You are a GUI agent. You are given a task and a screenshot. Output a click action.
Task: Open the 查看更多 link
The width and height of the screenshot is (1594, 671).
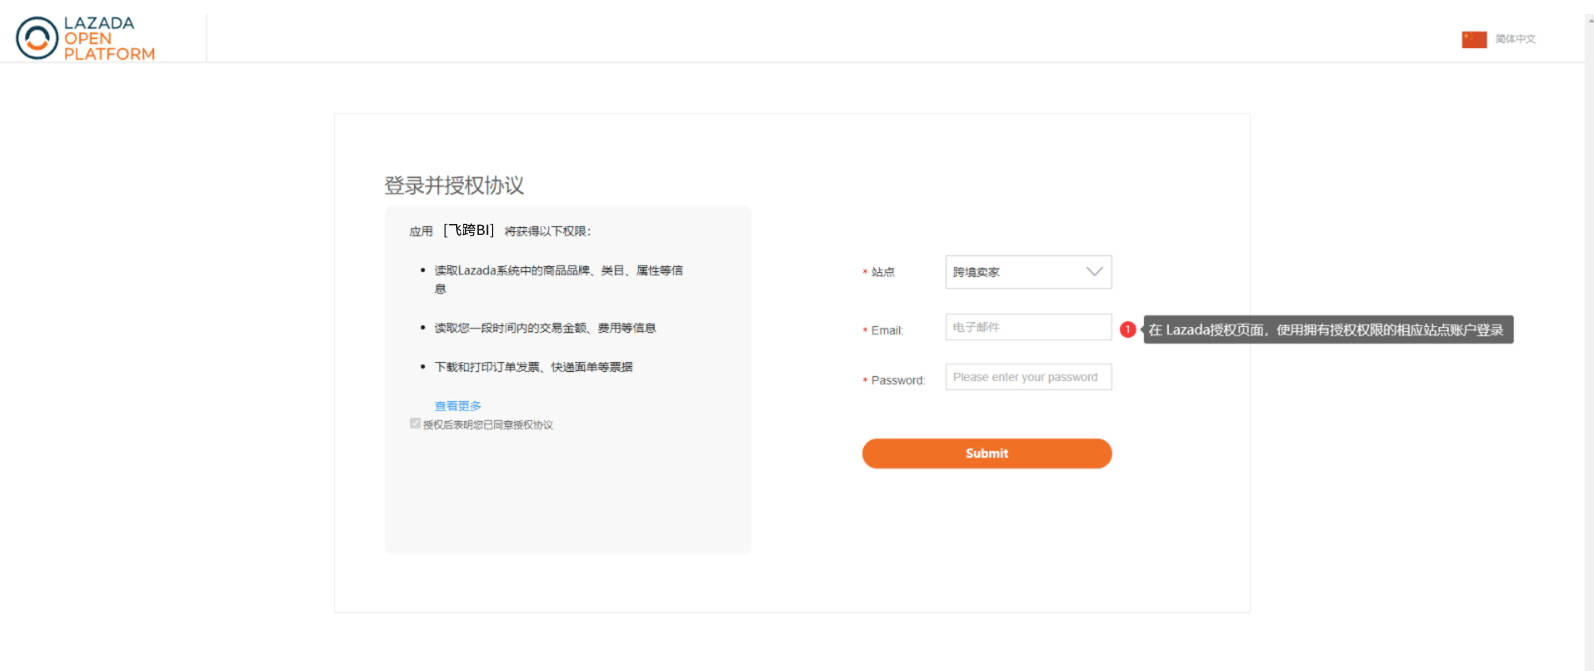pyautogui.click(x=458, y=406)
